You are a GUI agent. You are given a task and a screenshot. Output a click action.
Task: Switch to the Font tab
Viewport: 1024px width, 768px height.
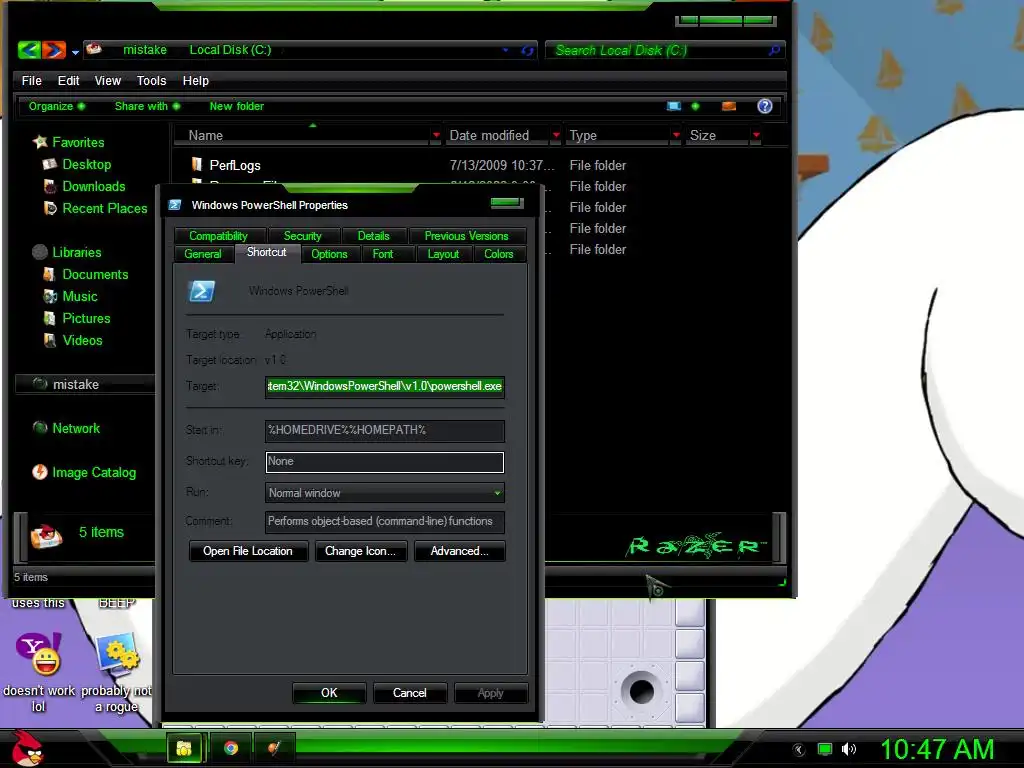[383, 254]
